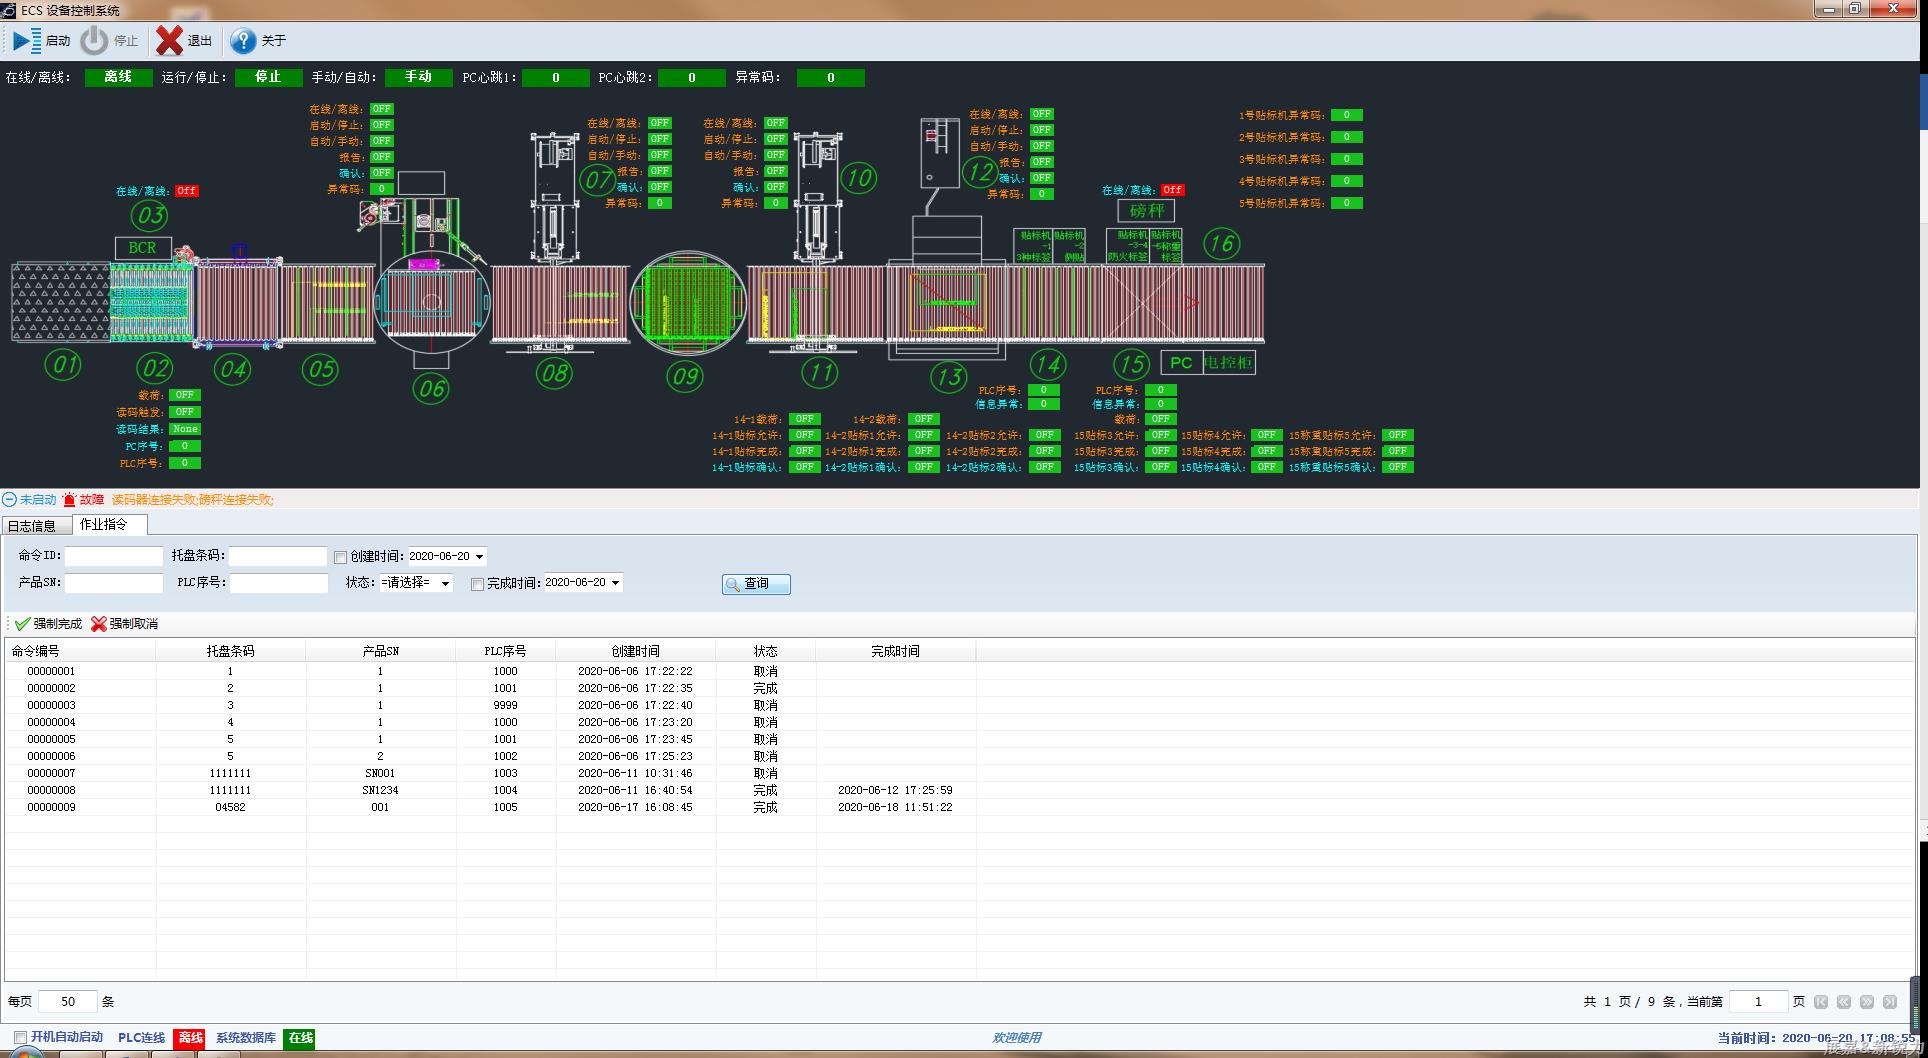The image size is (1928, 1058).
Task: Select the 作业指令 tab
Action: point(104,524)
